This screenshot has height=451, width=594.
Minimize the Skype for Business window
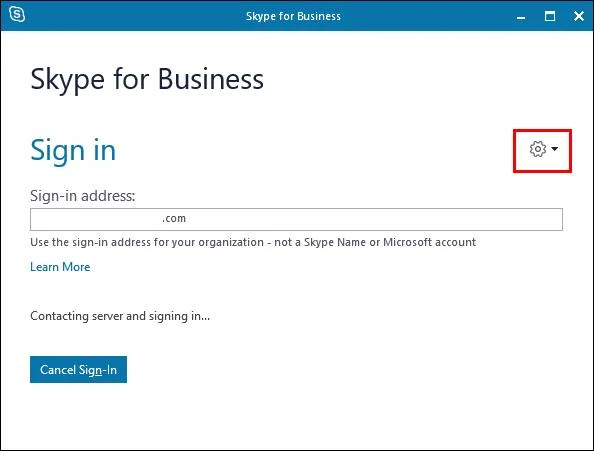click(521, 17)
